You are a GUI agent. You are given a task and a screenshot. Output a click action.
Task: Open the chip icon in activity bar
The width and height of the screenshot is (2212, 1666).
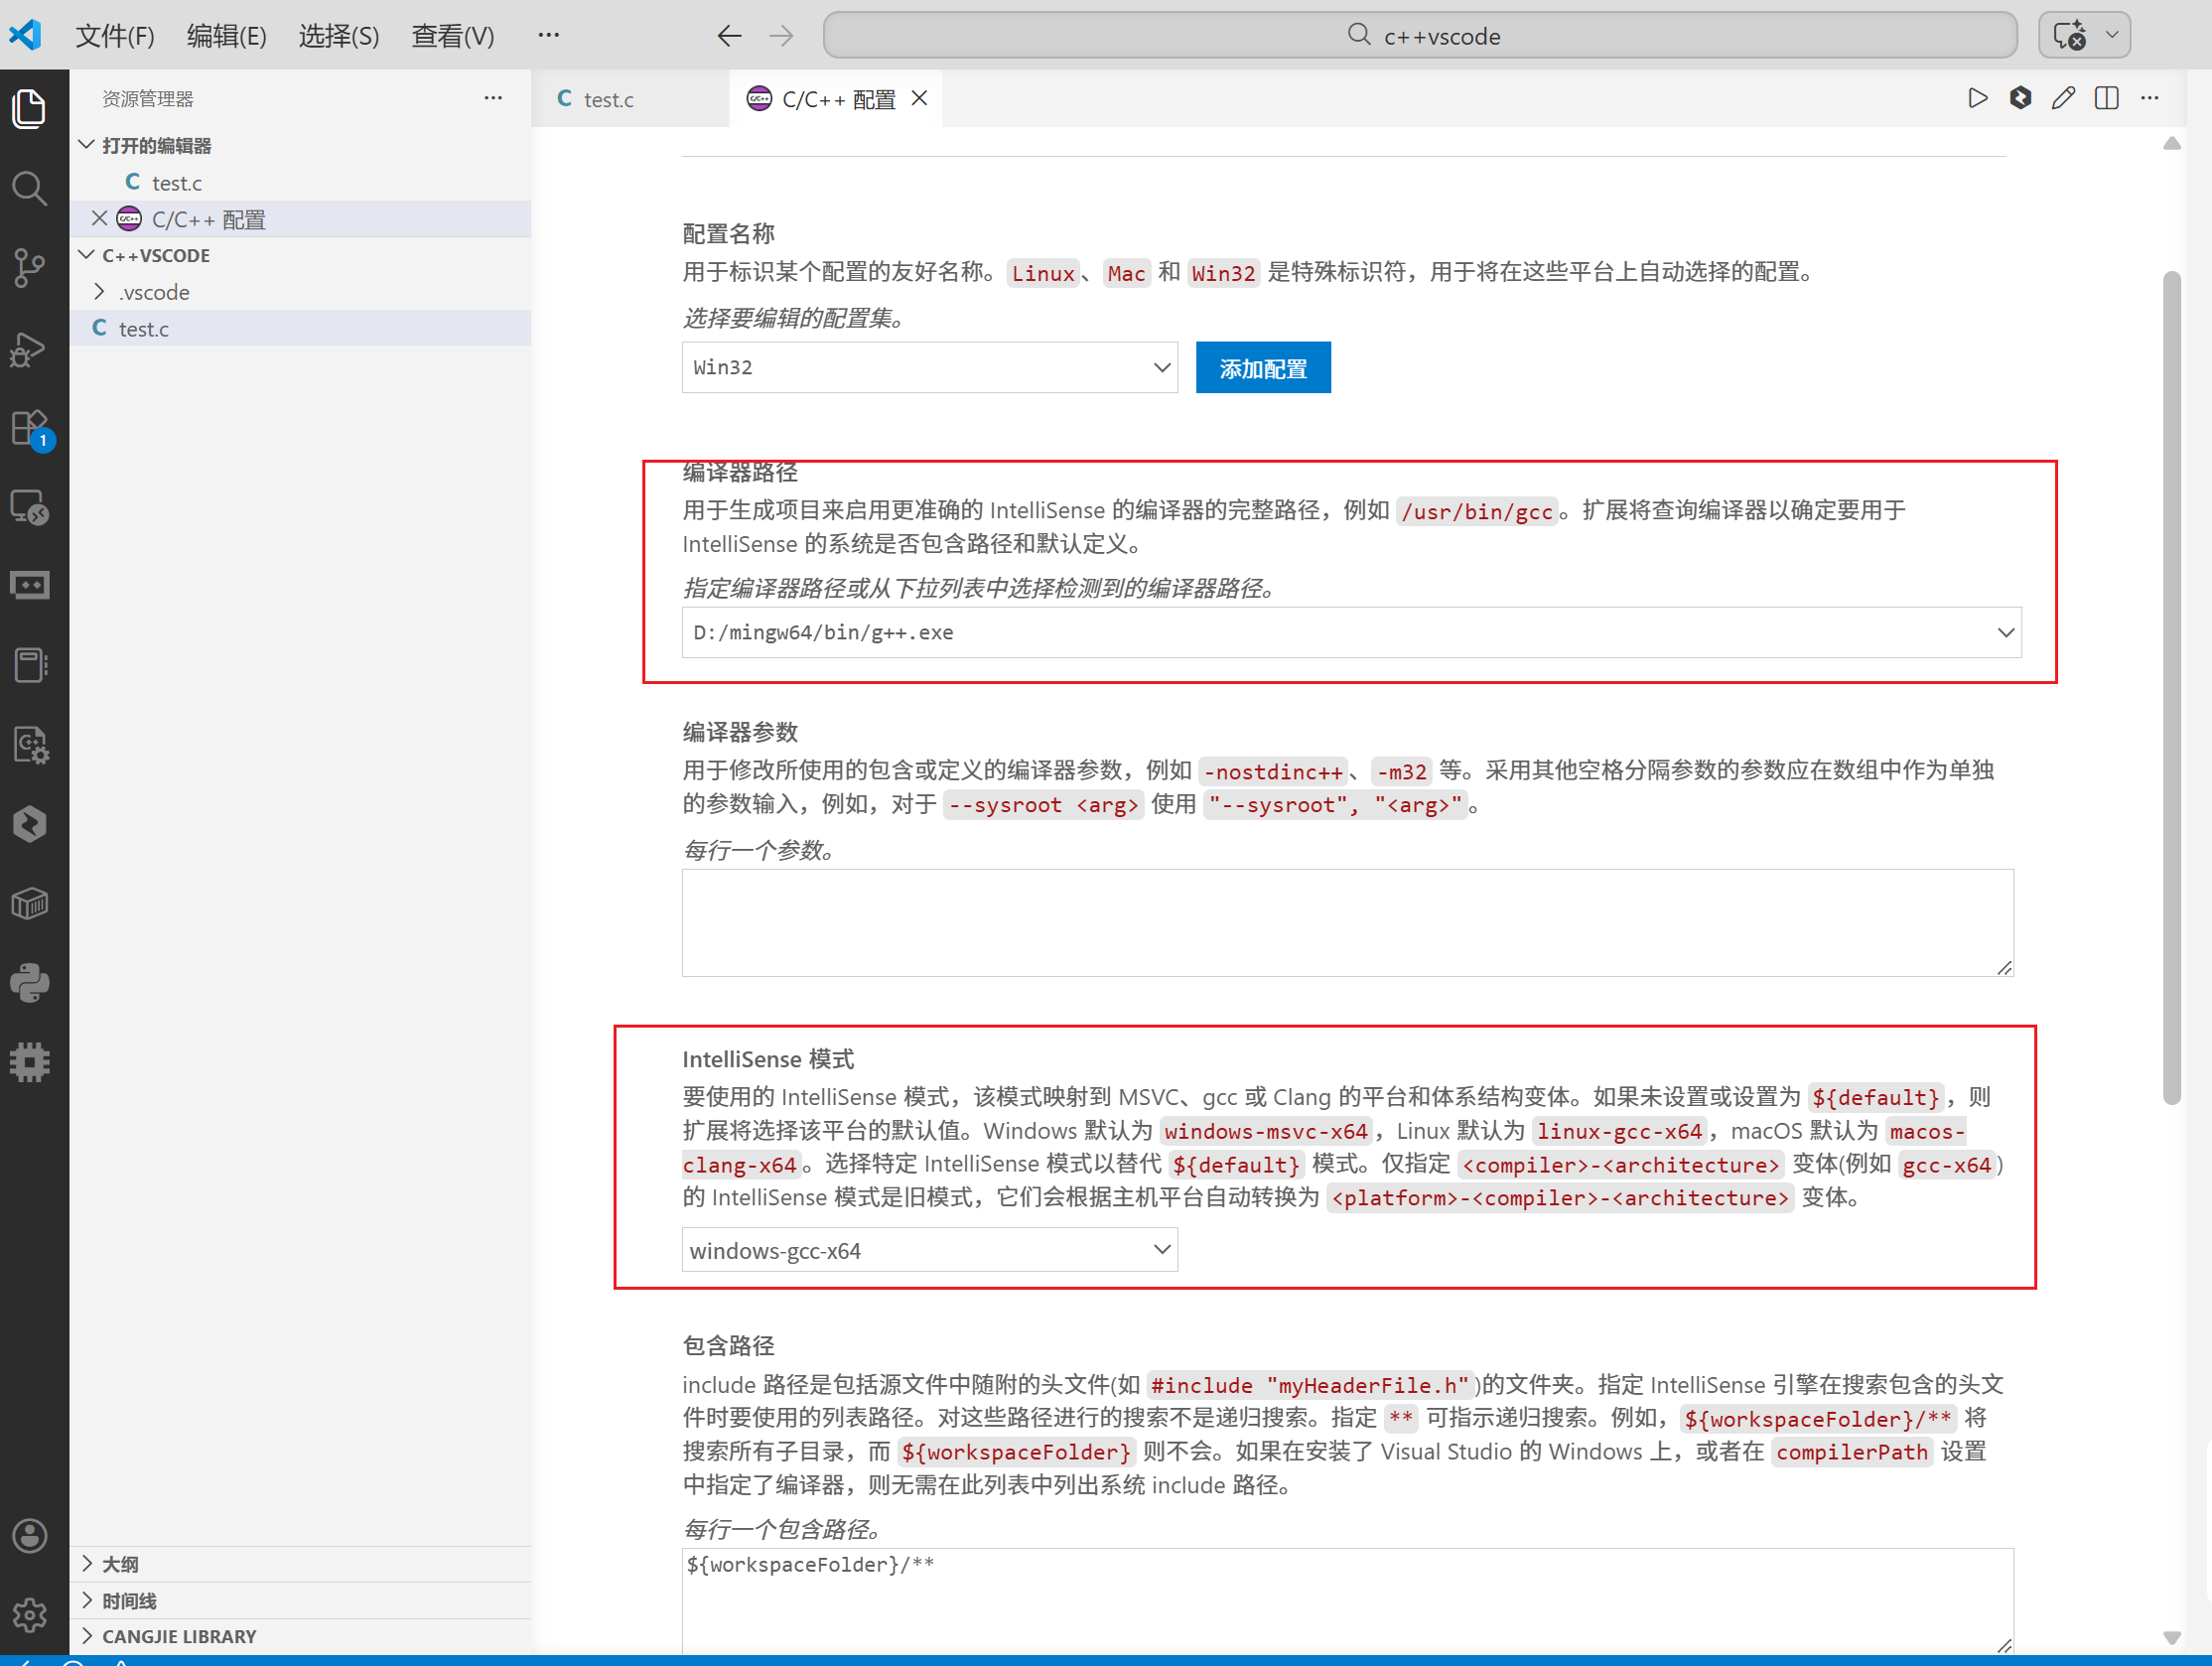tap(29, 1062)
